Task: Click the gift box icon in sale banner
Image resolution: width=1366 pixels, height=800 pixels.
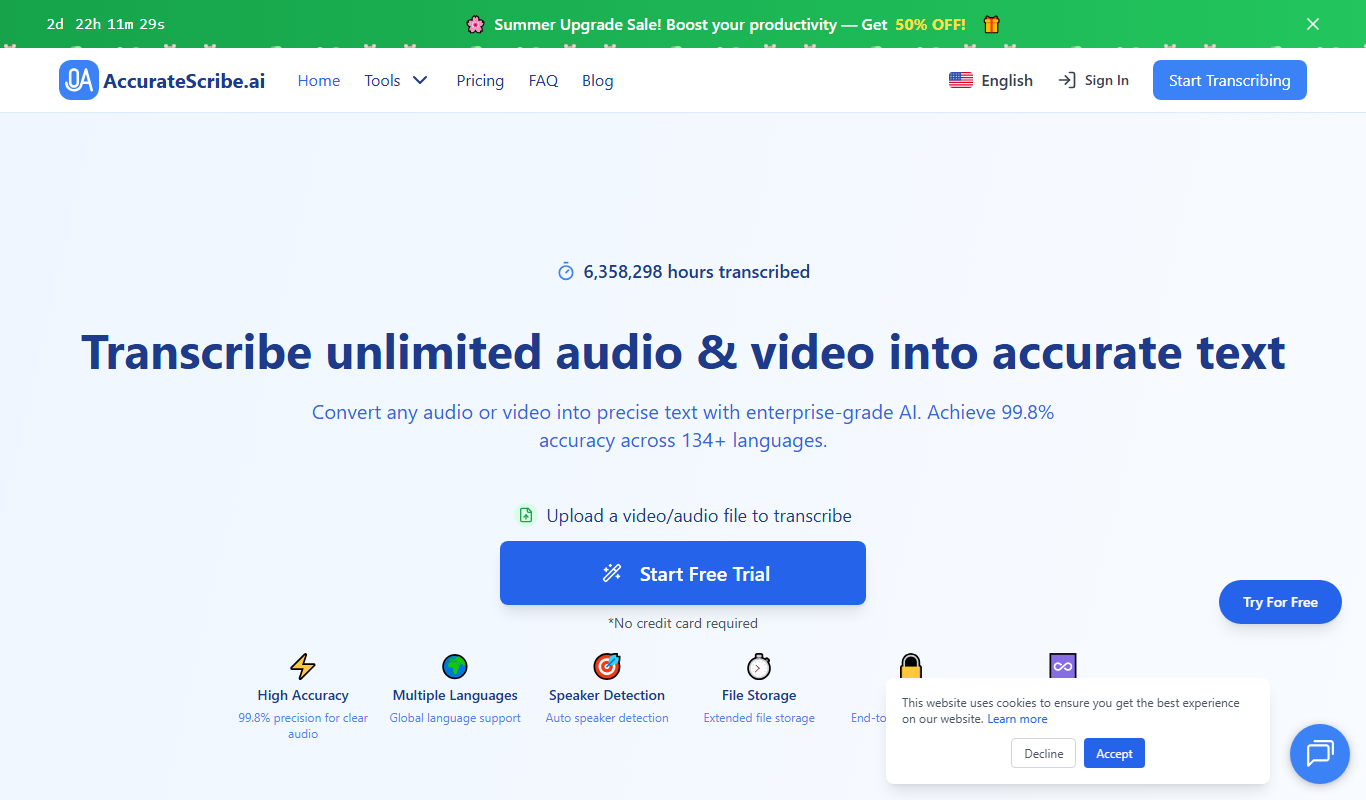Action: tap(991, 24)
